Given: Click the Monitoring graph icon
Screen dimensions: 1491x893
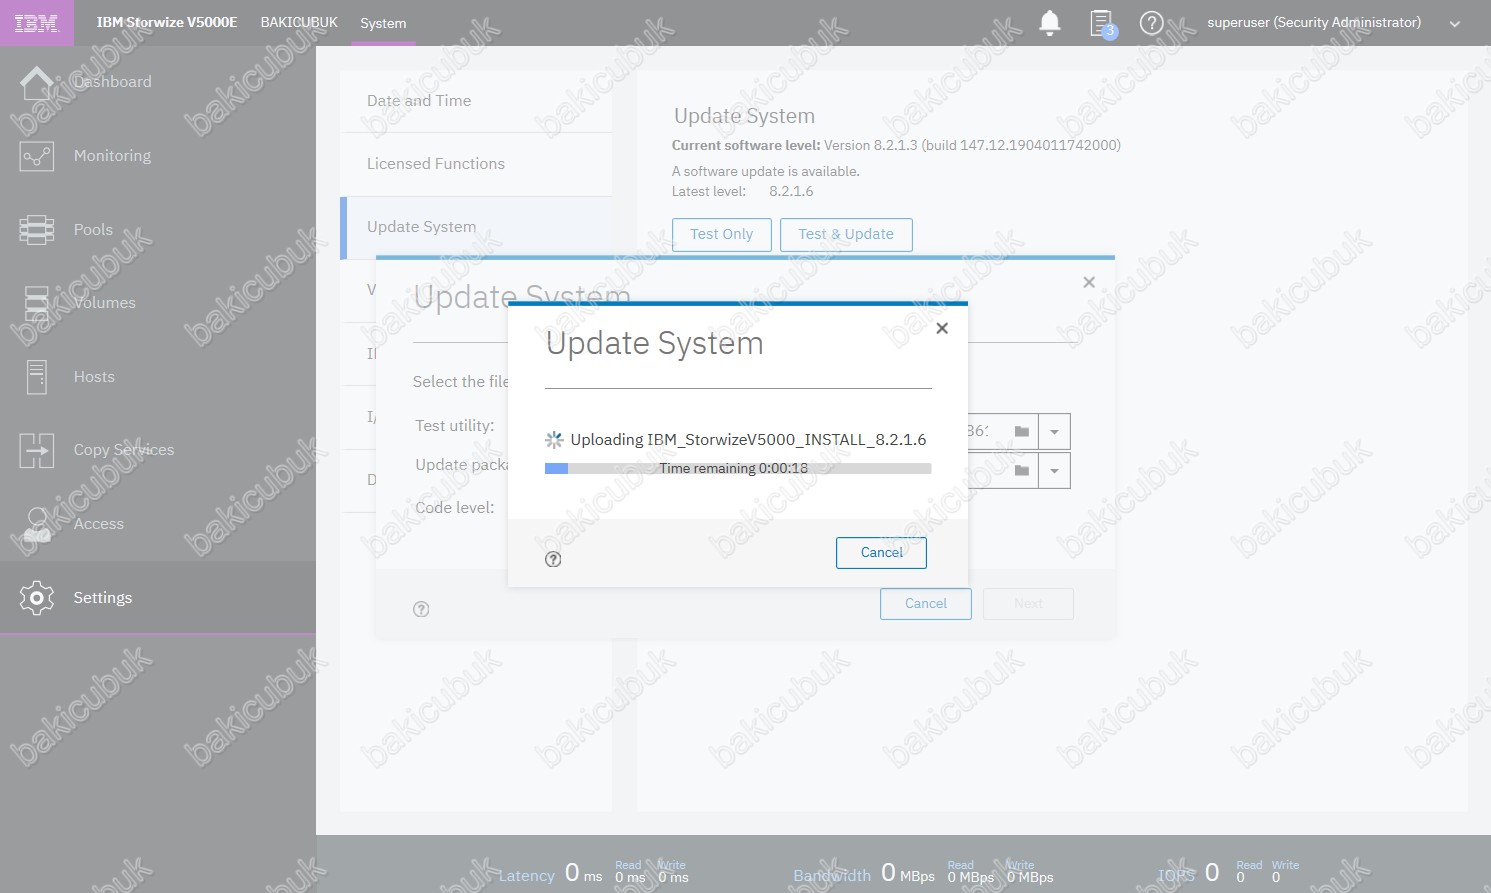Looking at the screenshot, I should pos(37,156).
